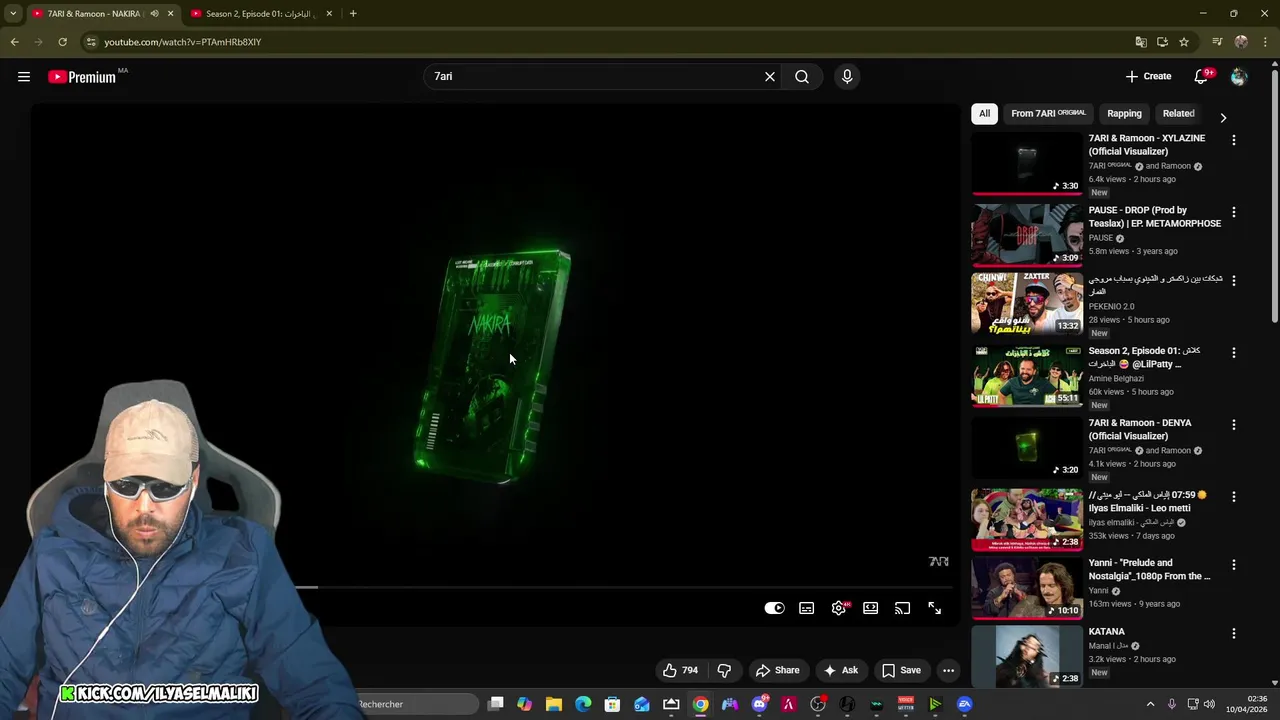
Task: Mute the 7ARI & Ramoon tab audio
Action: [x=154, y=14]
